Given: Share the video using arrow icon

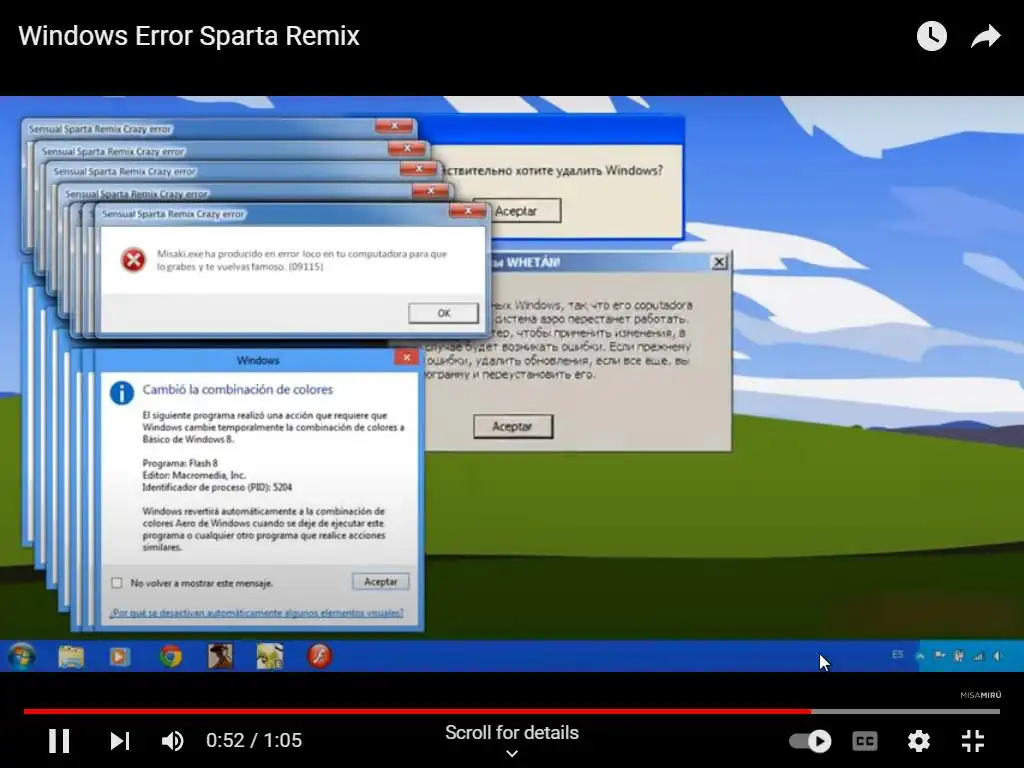Looking at the screenshot, I should click(985, 36).
